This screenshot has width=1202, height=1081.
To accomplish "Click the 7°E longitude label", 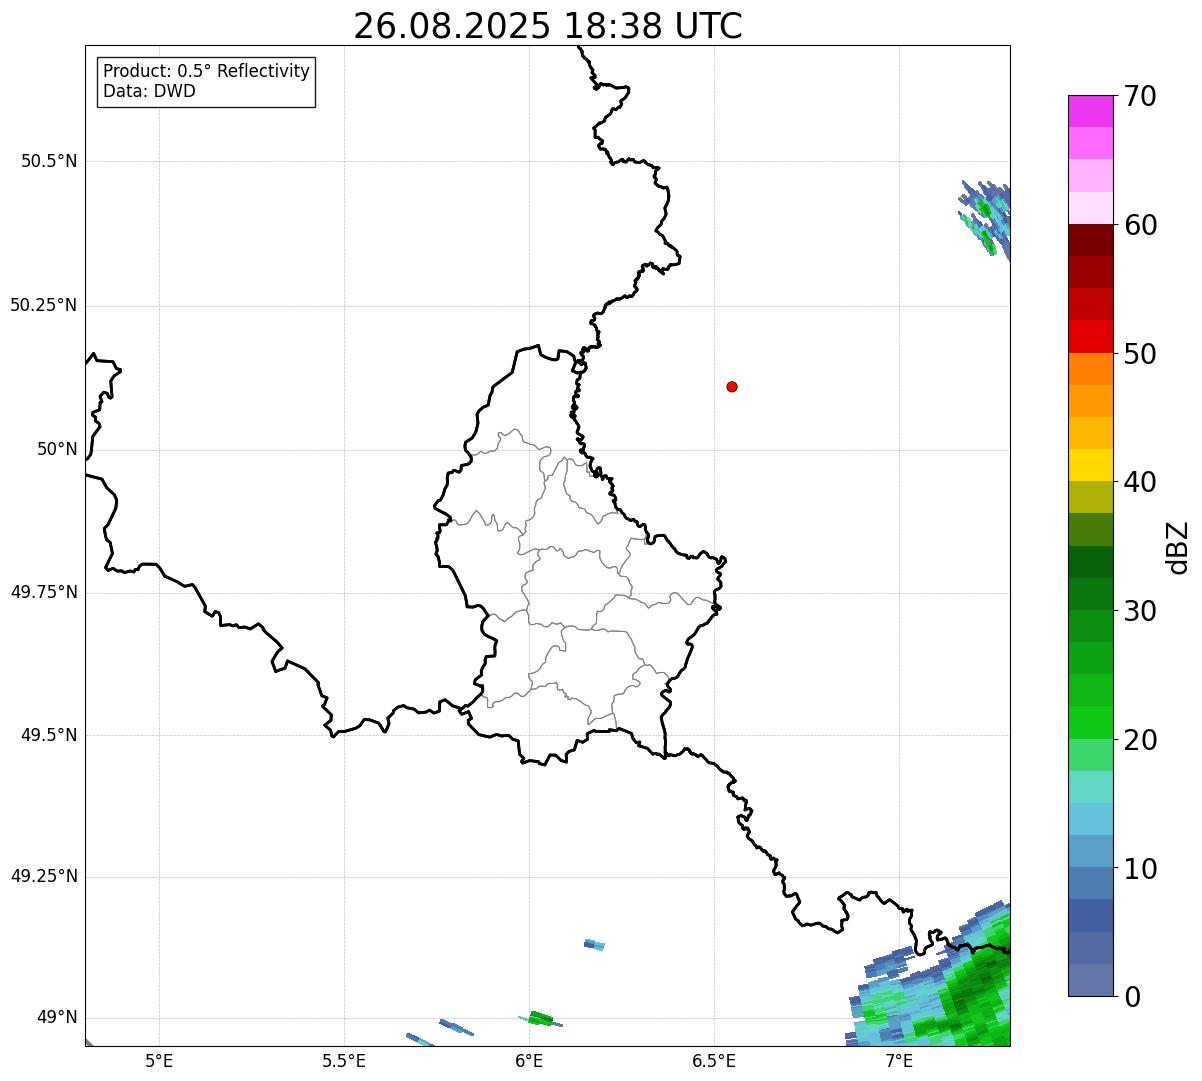I will (x=899, y=1060).
